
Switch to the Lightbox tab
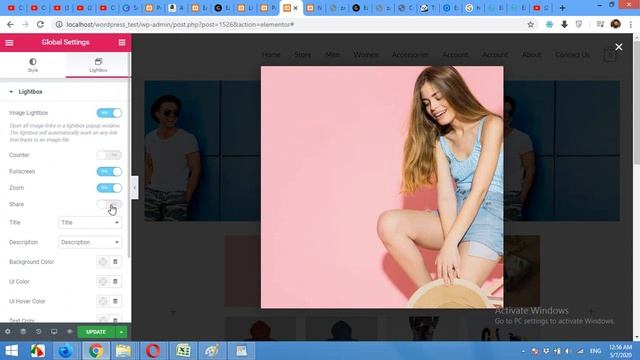point(98,65)
